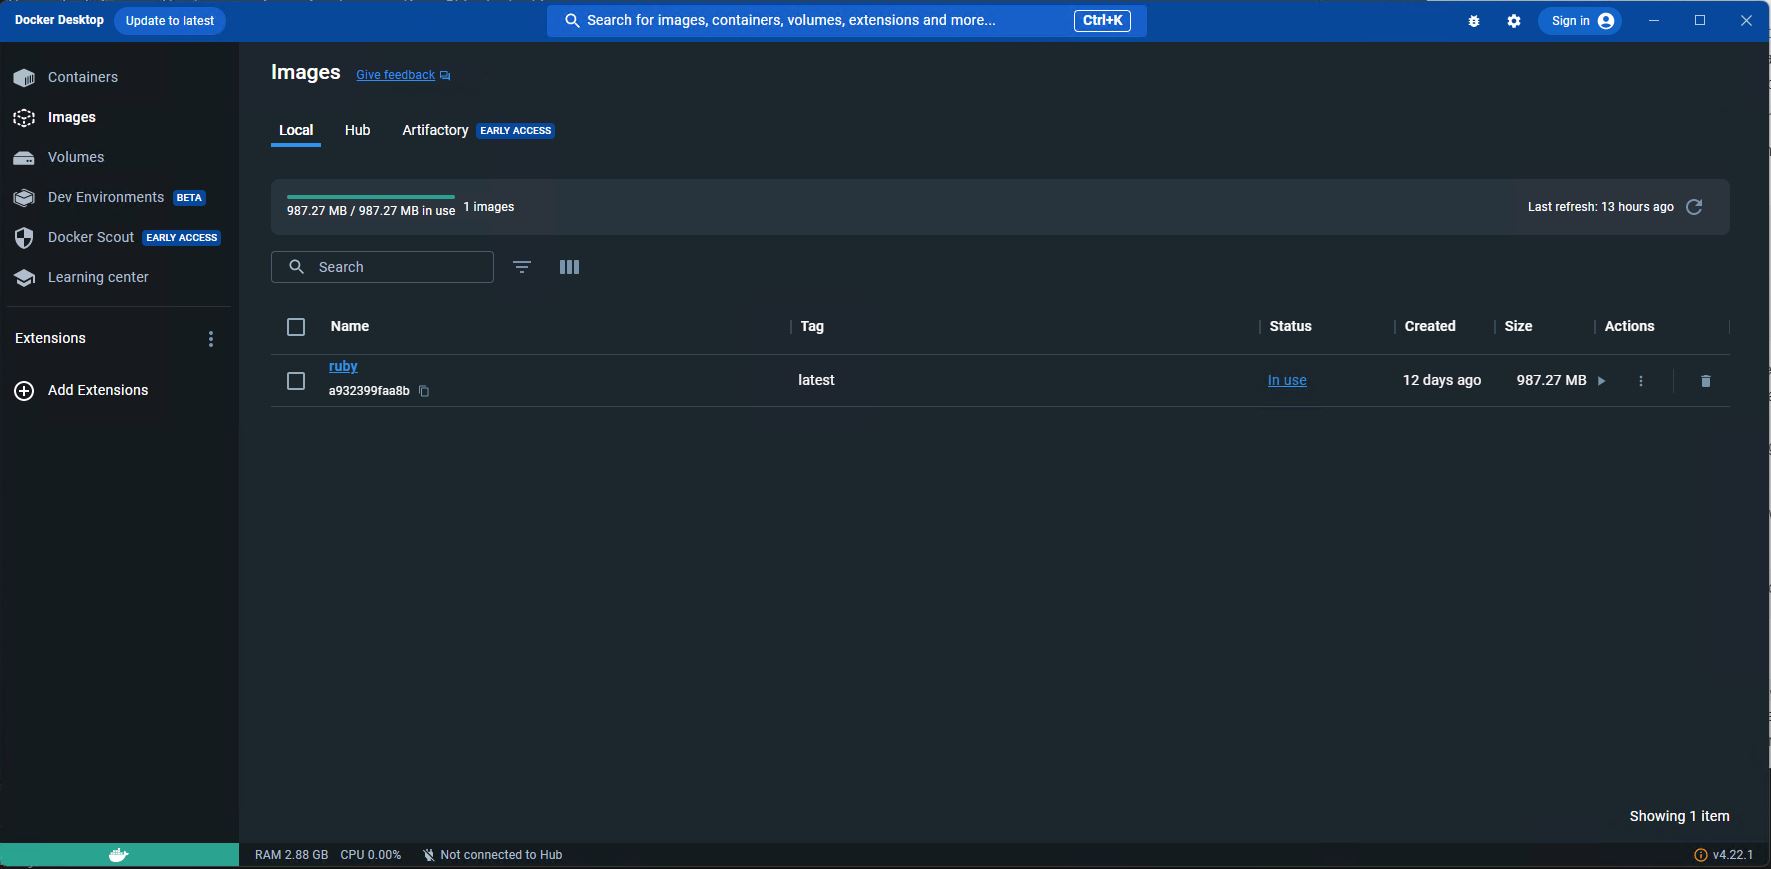1771x869 pixels.
Task: Maximize the Docker Desktop window
Action: click(x=1700, y=21)
